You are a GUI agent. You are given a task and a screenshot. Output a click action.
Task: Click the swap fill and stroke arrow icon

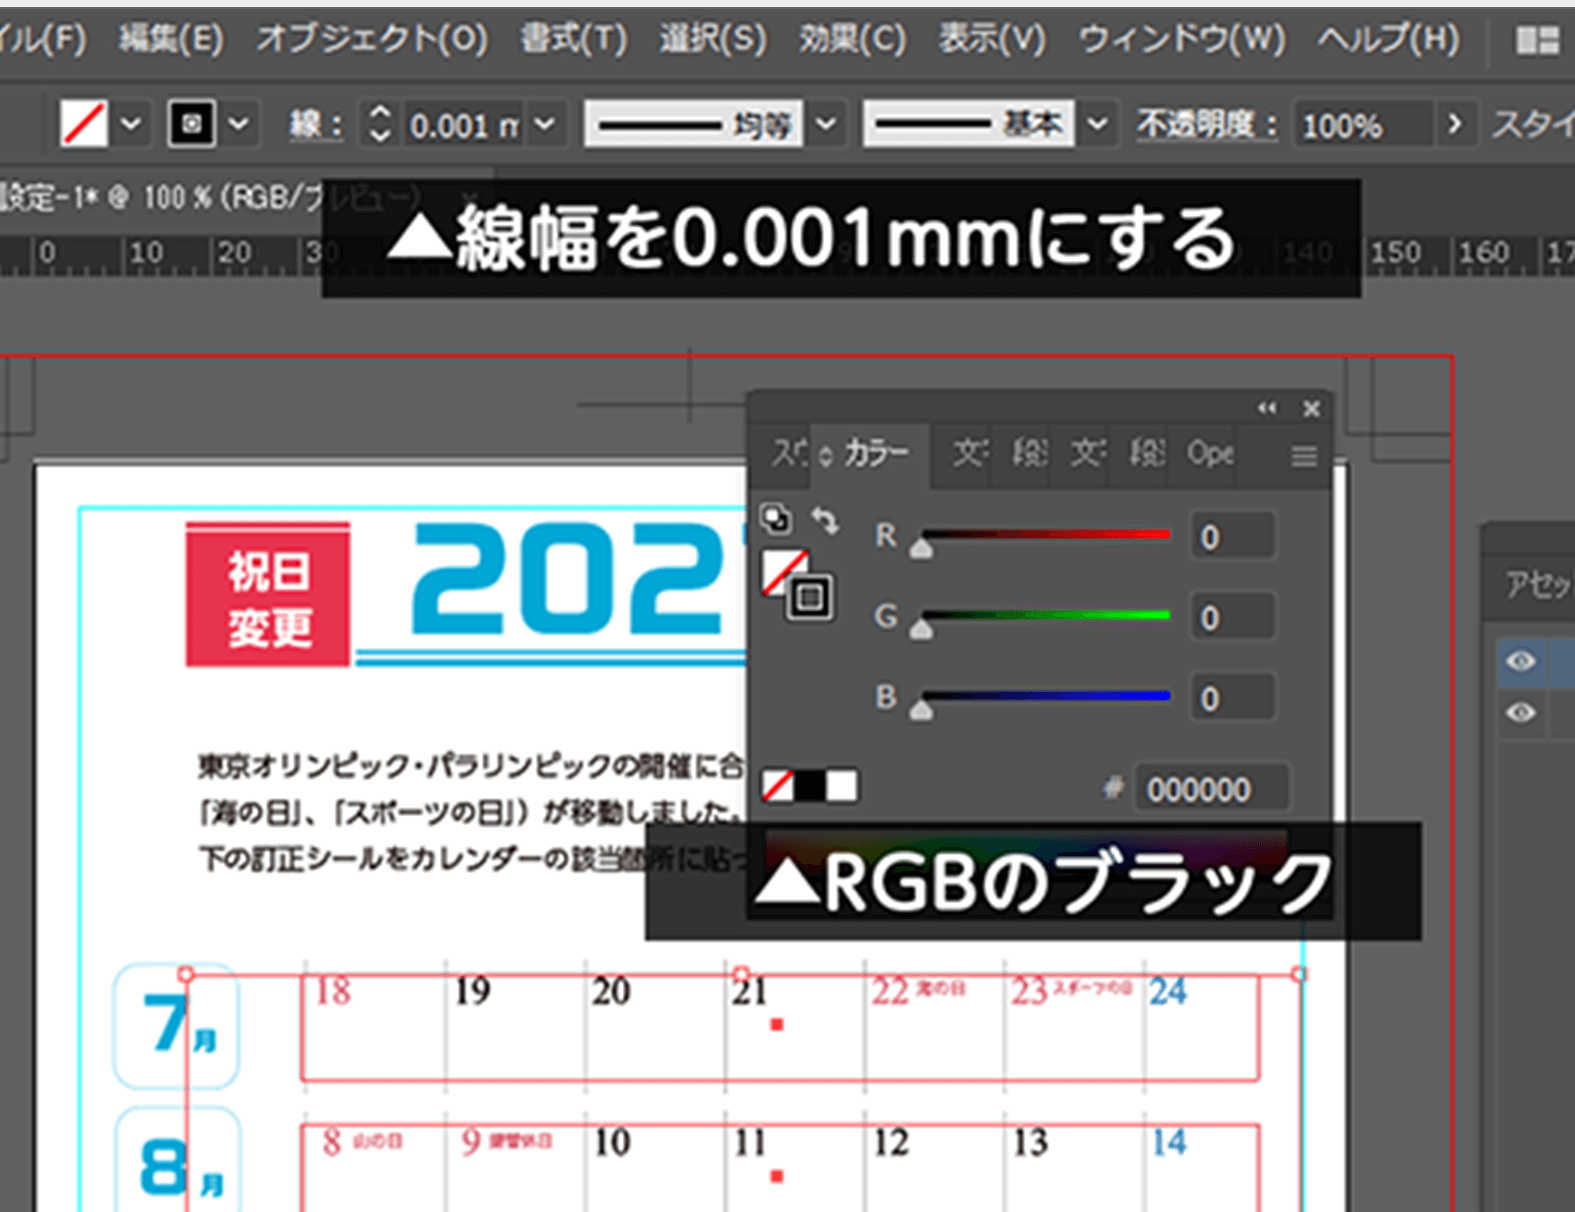[x=825, y=520]
